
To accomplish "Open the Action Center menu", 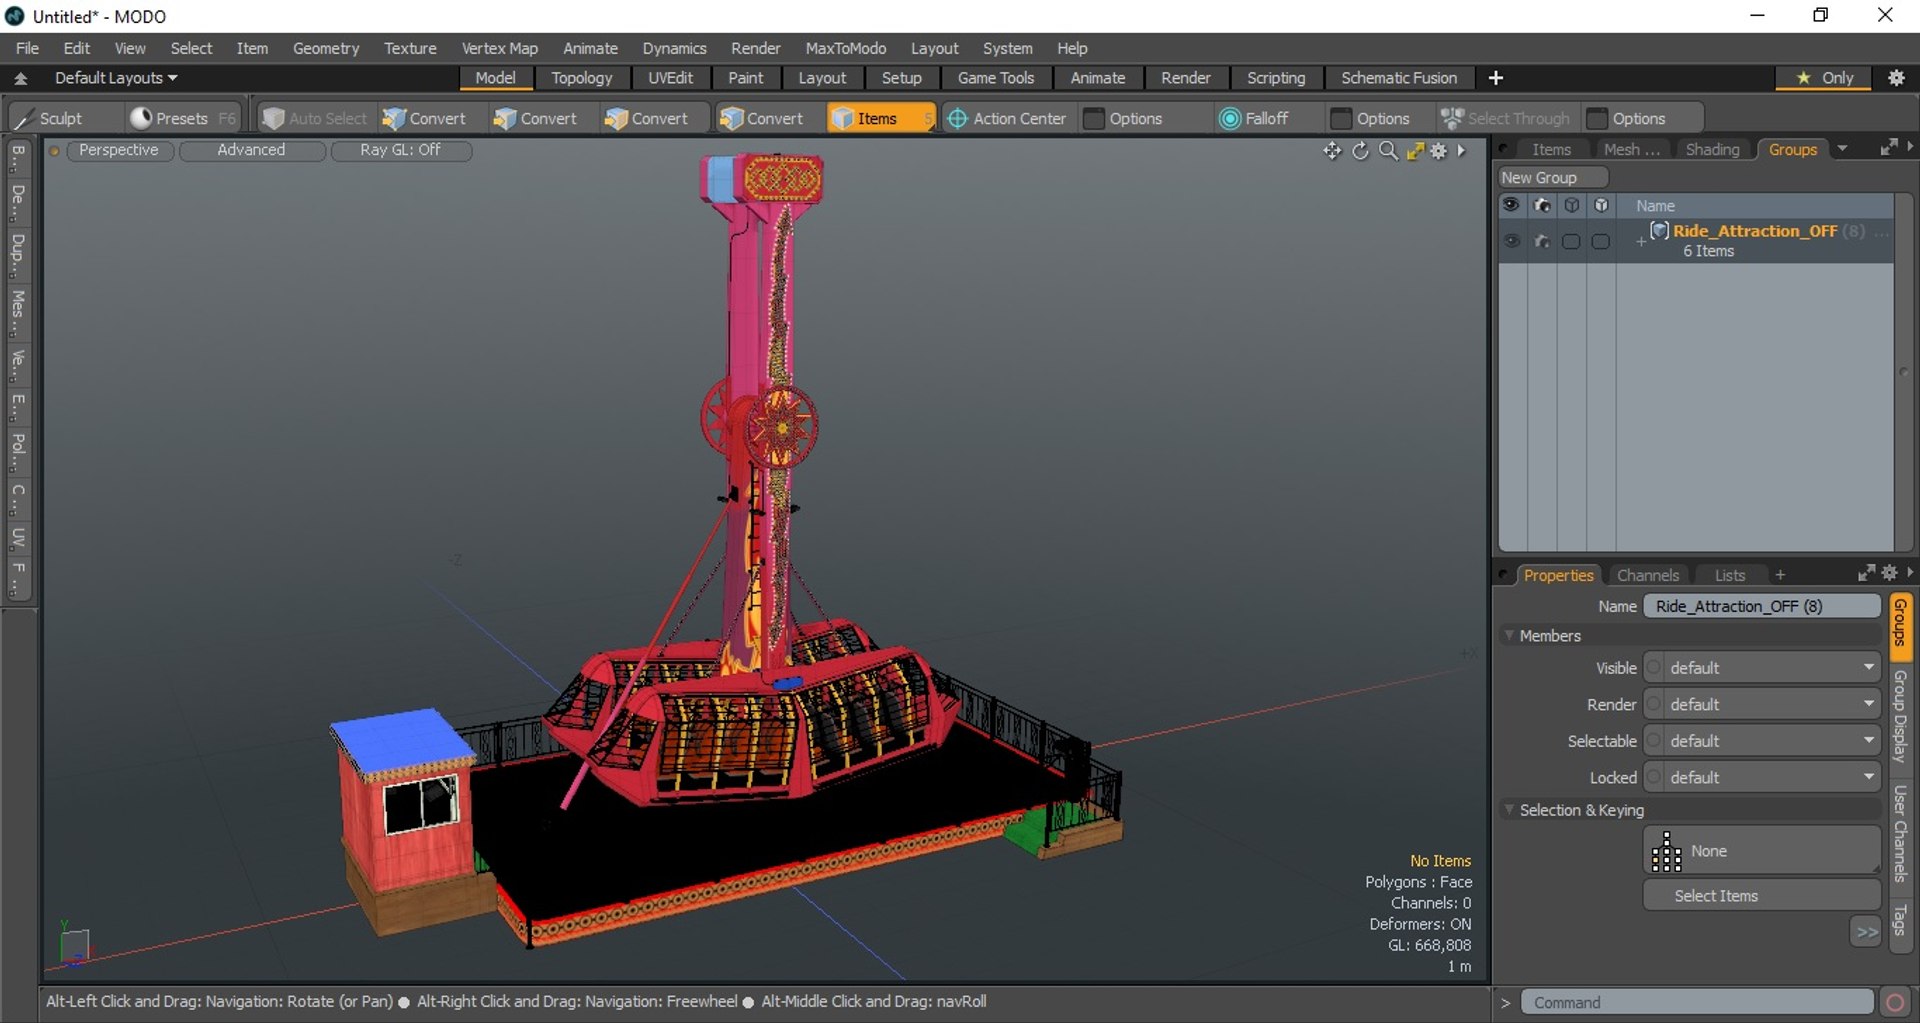I will (1008, 118).
